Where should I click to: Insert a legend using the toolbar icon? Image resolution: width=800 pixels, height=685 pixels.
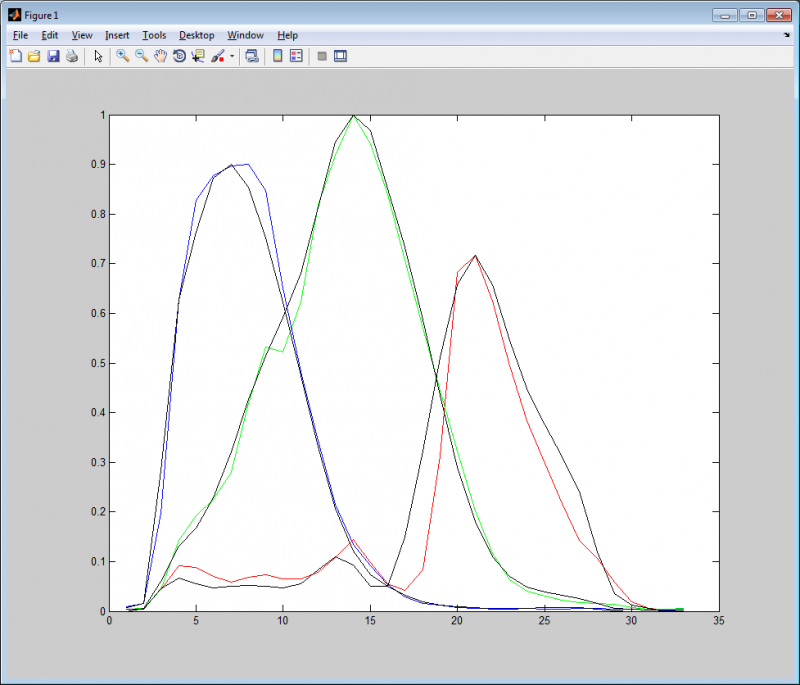296,56
